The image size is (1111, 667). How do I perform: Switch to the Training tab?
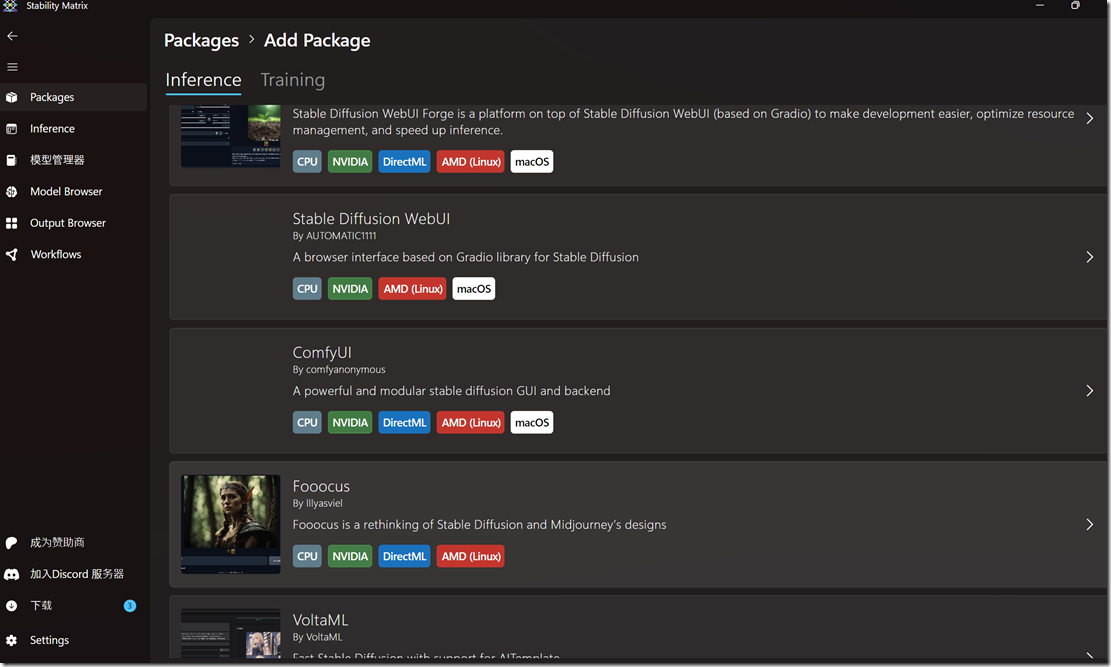(x=293, y=80)
